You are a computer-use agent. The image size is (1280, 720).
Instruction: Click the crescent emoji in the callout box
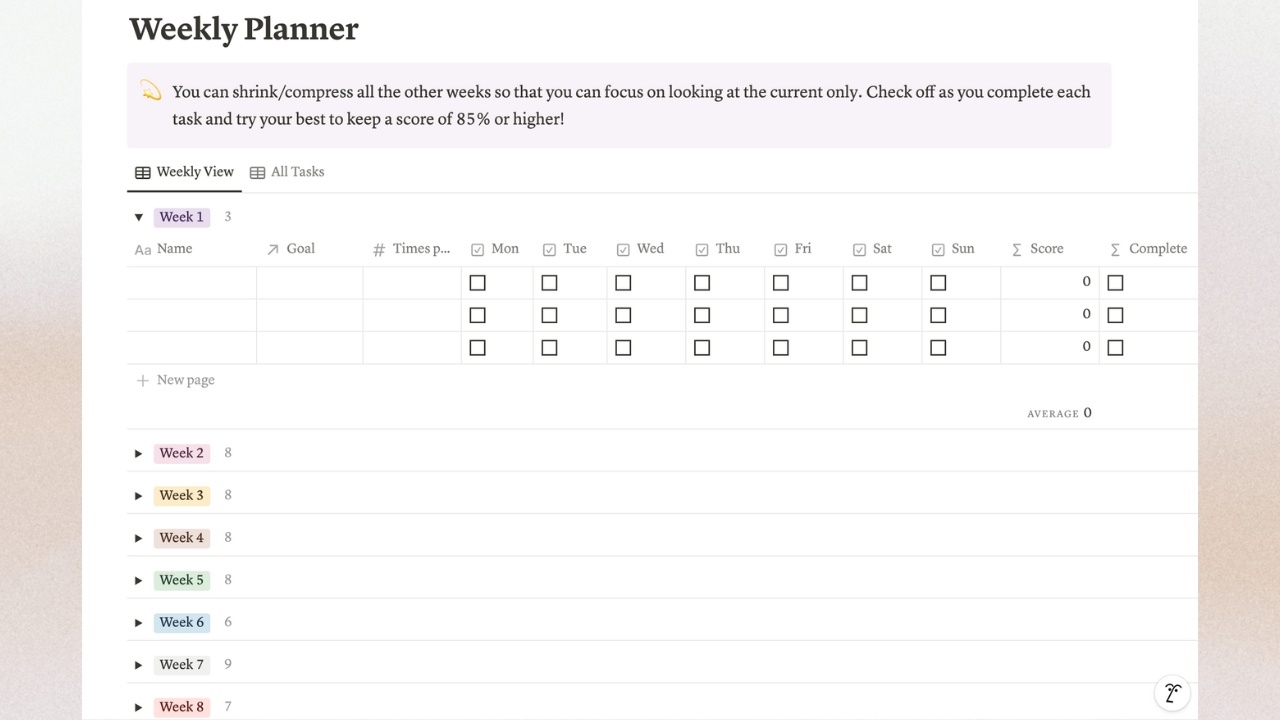tap(150, 91)
